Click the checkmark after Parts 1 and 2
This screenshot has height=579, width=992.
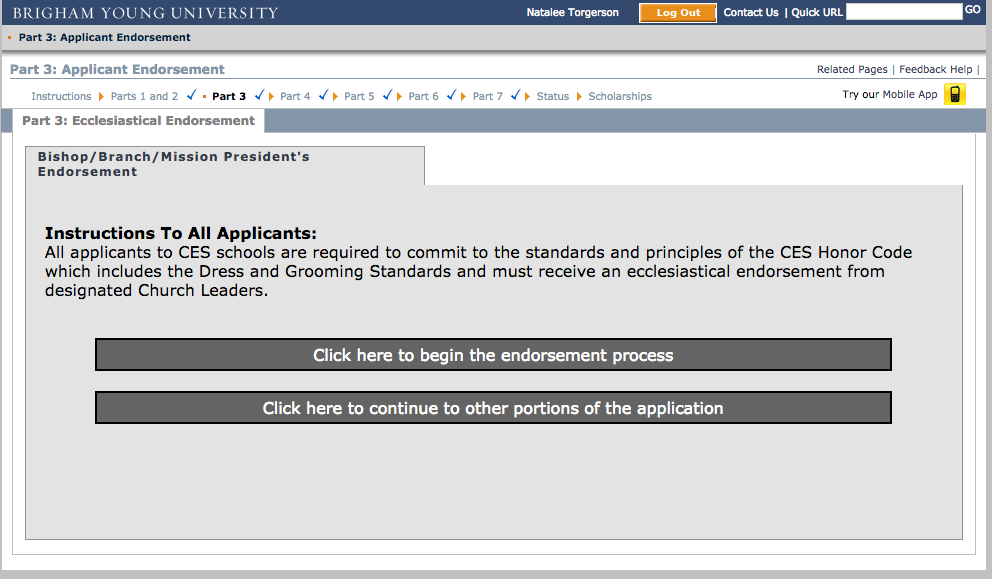coord(191,95)
